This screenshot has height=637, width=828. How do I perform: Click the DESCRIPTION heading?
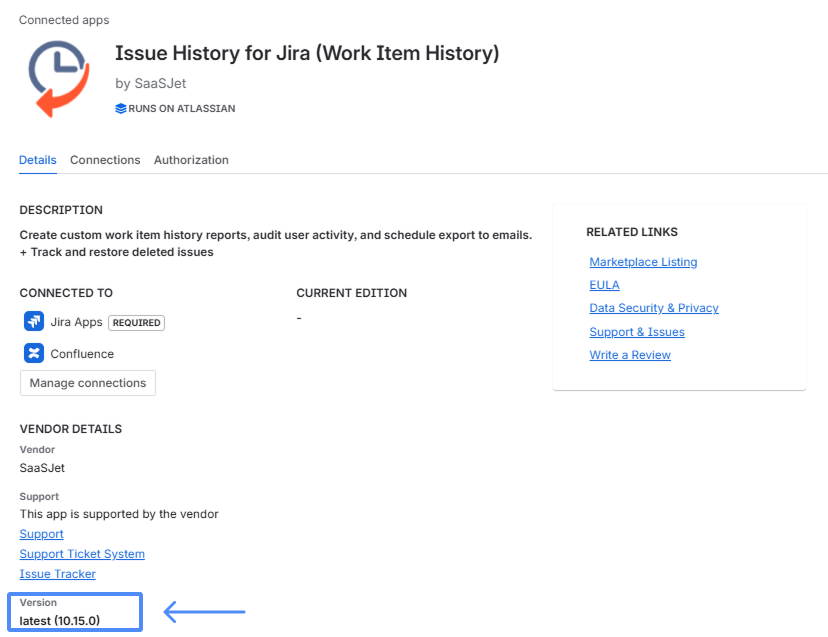61,210
